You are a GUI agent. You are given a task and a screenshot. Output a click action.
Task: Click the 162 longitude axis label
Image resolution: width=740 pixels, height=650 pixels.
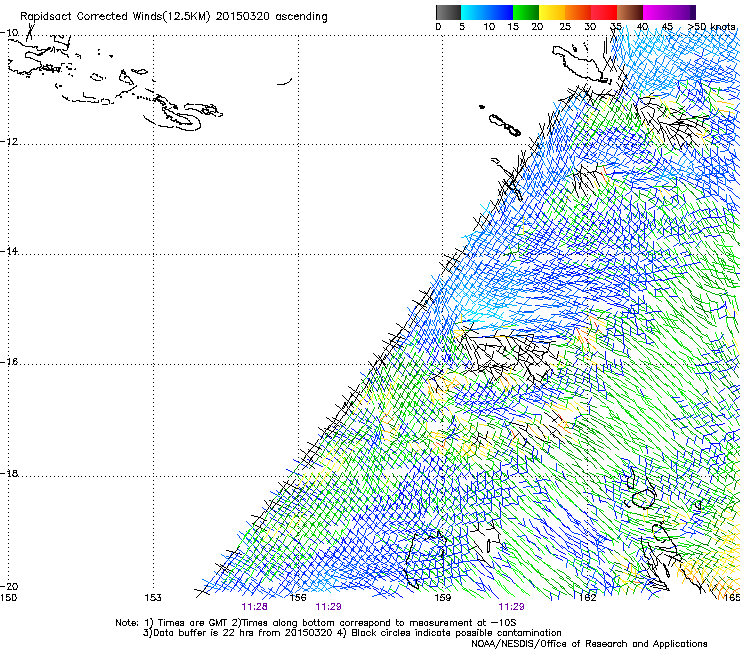coord(588,598)
